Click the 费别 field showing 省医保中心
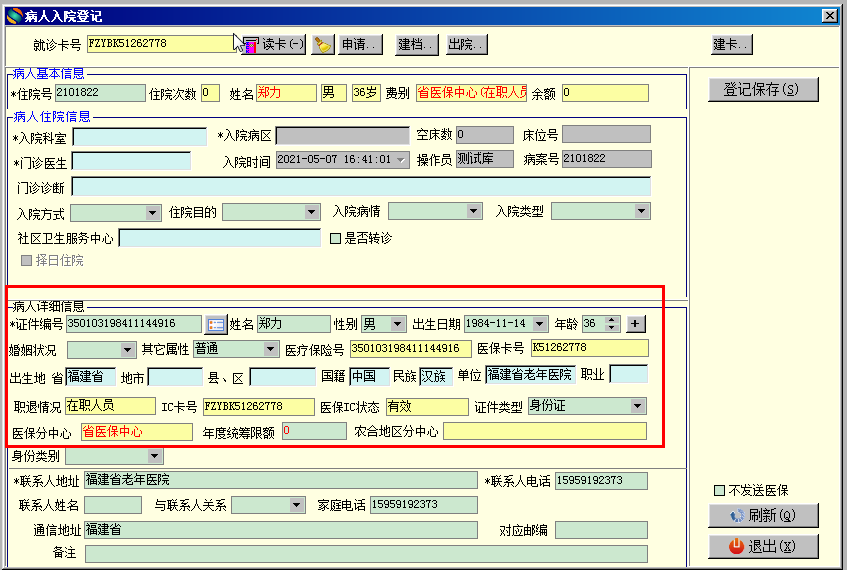The width and height of the screenshot is (847, 570). (x=472, y=93)
